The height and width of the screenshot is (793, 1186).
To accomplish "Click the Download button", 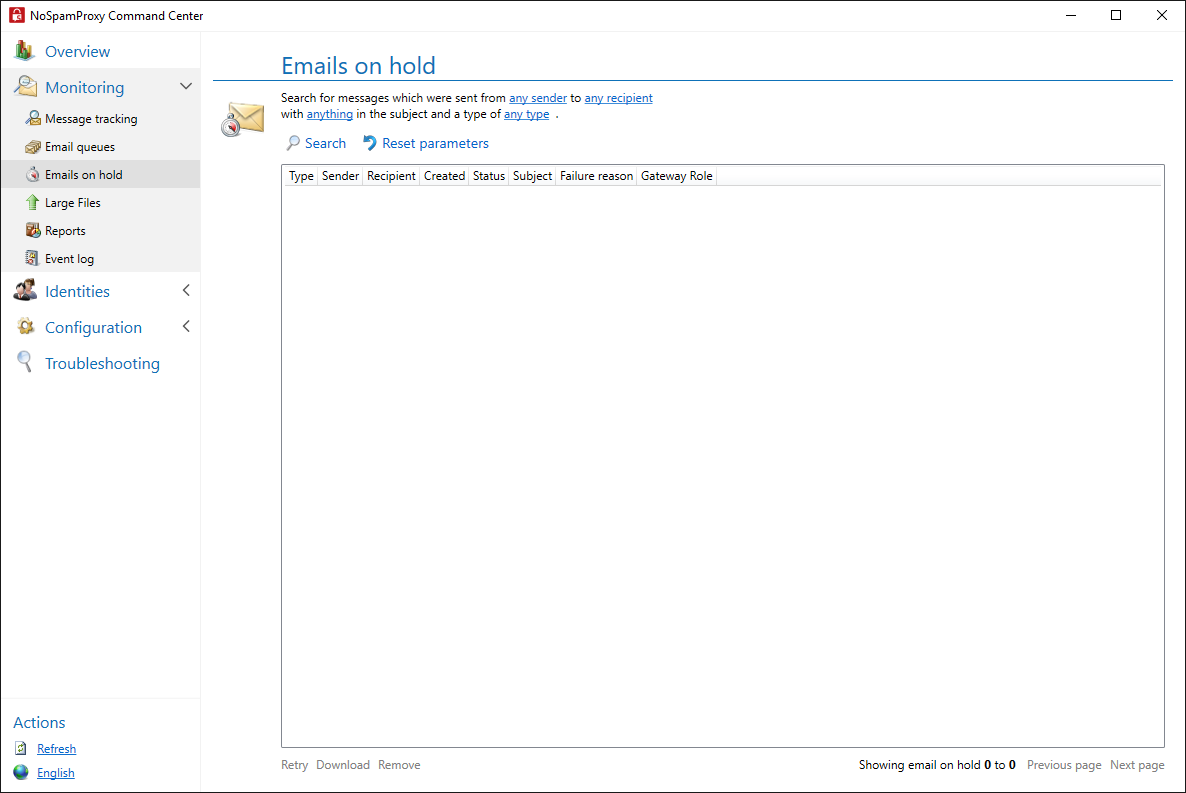I will (x=343, y=765).
